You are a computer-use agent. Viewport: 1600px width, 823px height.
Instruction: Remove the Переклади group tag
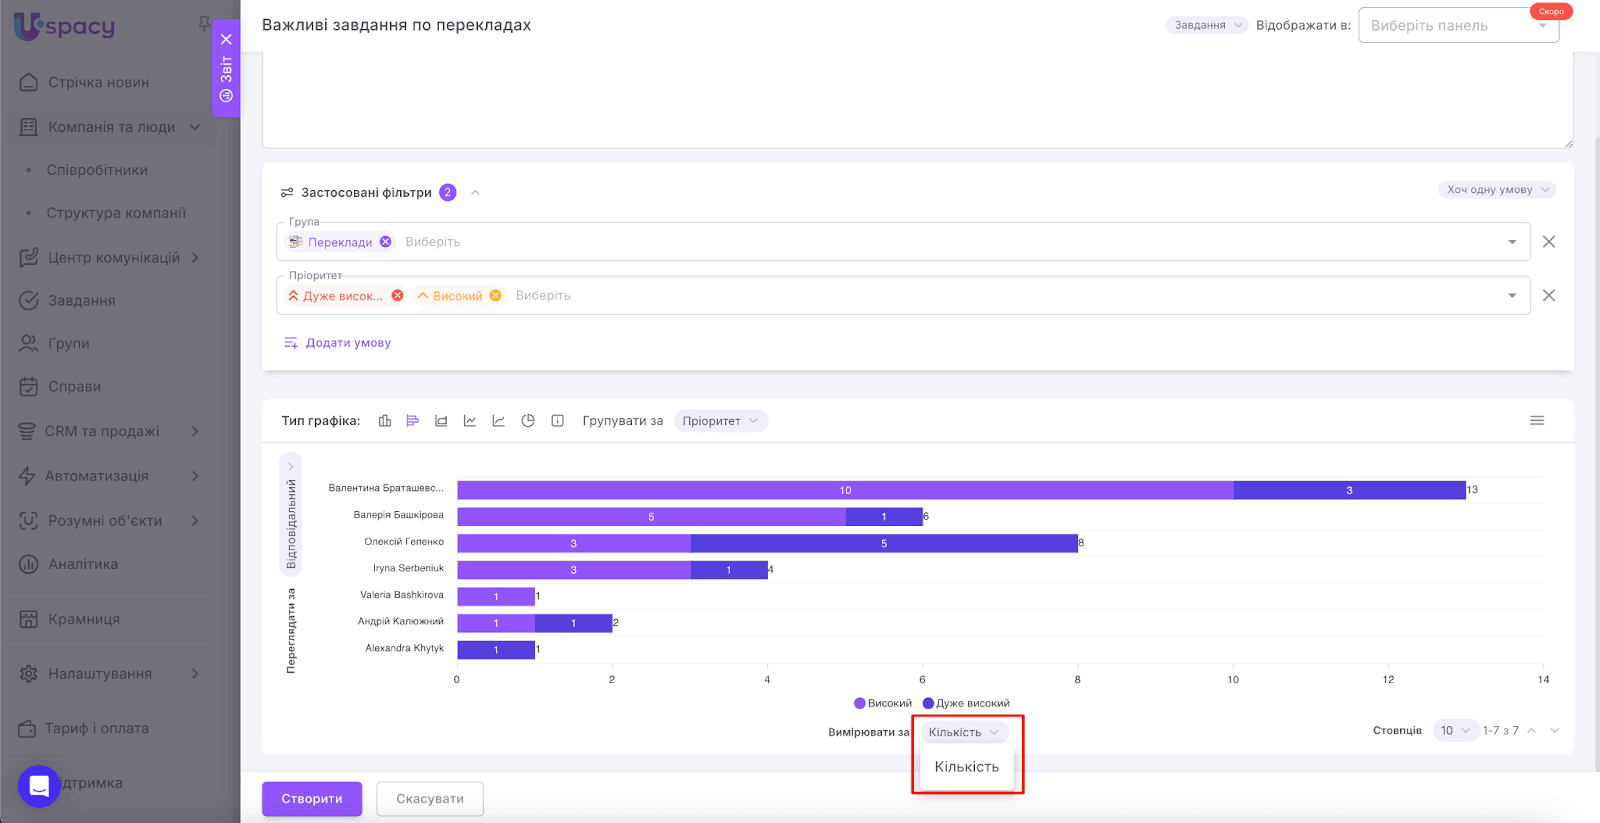[x=386, y=242]
